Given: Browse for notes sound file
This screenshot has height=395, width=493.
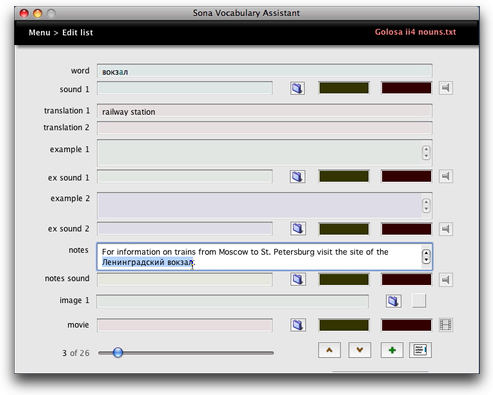Looking at the screenshot, I should (297, 279).
